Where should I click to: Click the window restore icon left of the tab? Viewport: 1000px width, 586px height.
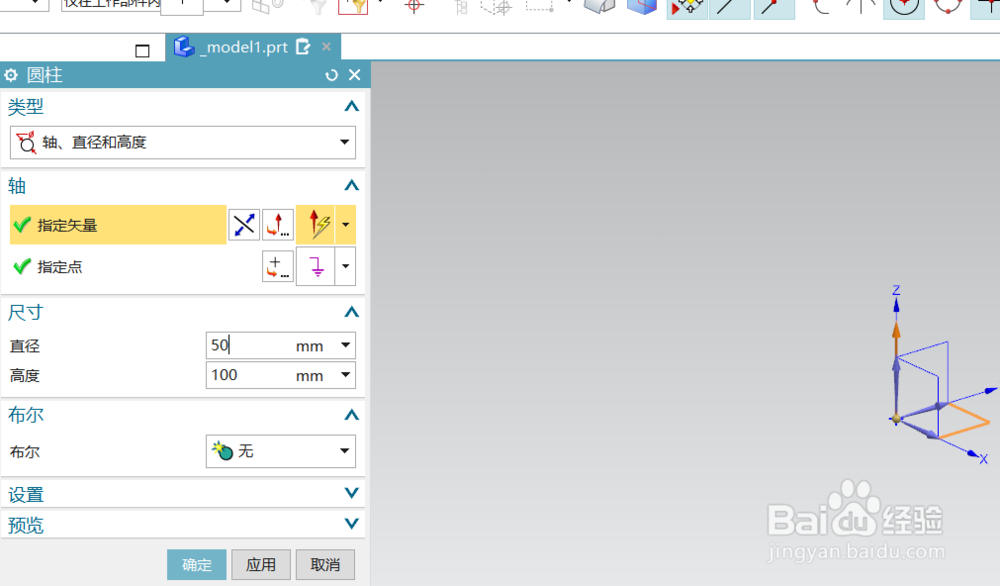pos(143,51)
